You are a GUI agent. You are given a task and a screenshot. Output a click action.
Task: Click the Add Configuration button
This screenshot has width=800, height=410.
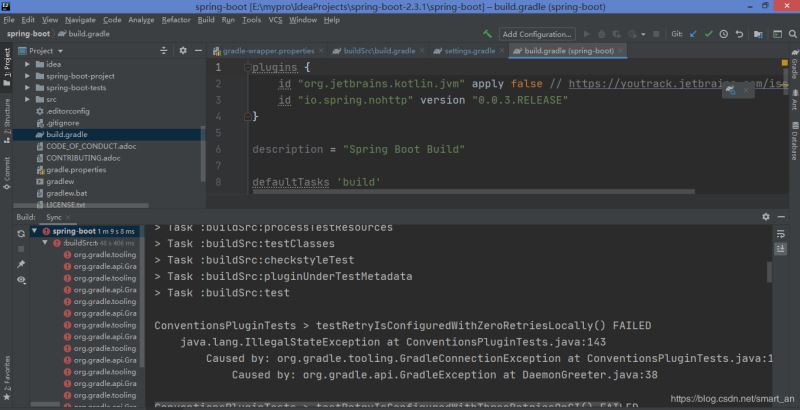(x=537, y=33)
